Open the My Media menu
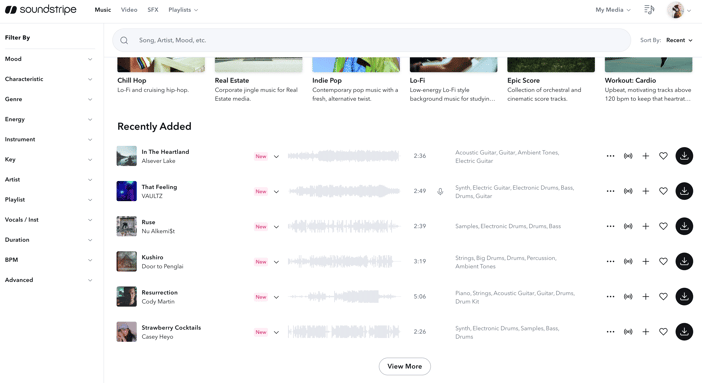Viewport: 702px width, 383px height. tap(612, 10)
